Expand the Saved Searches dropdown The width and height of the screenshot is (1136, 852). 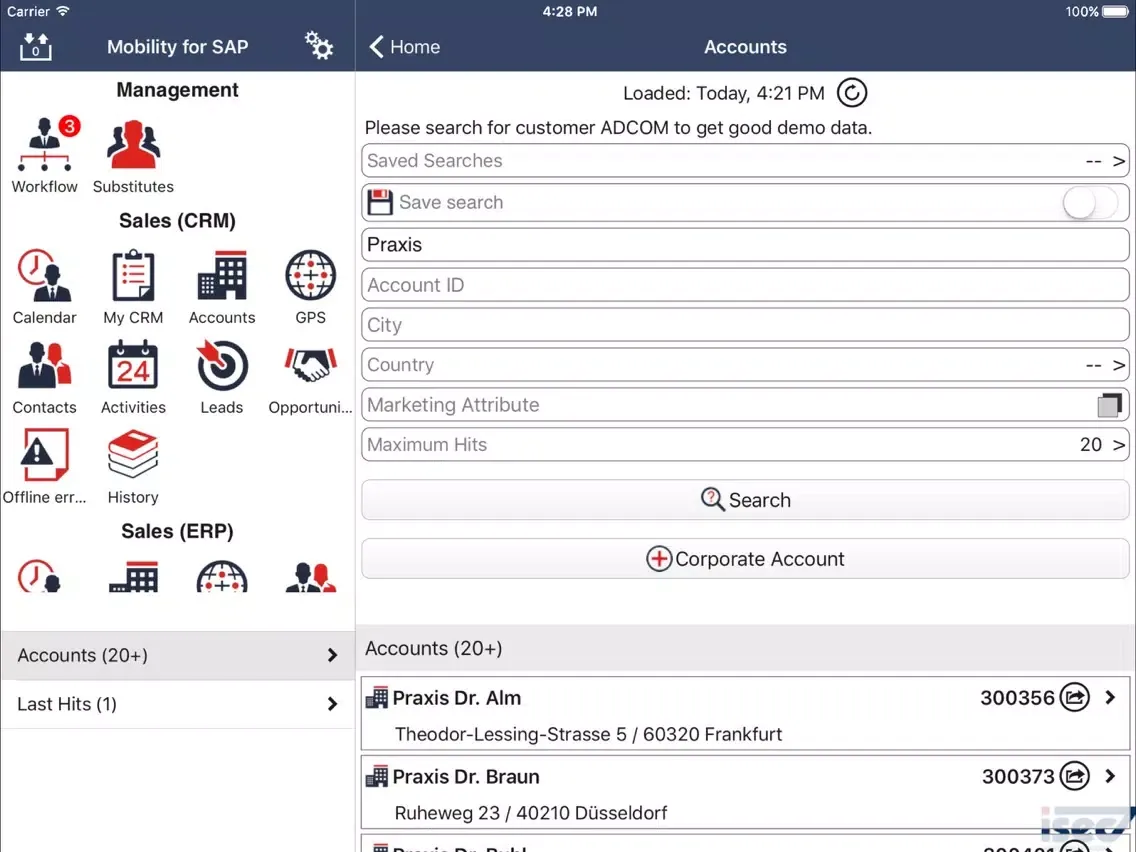click(745, 161)
